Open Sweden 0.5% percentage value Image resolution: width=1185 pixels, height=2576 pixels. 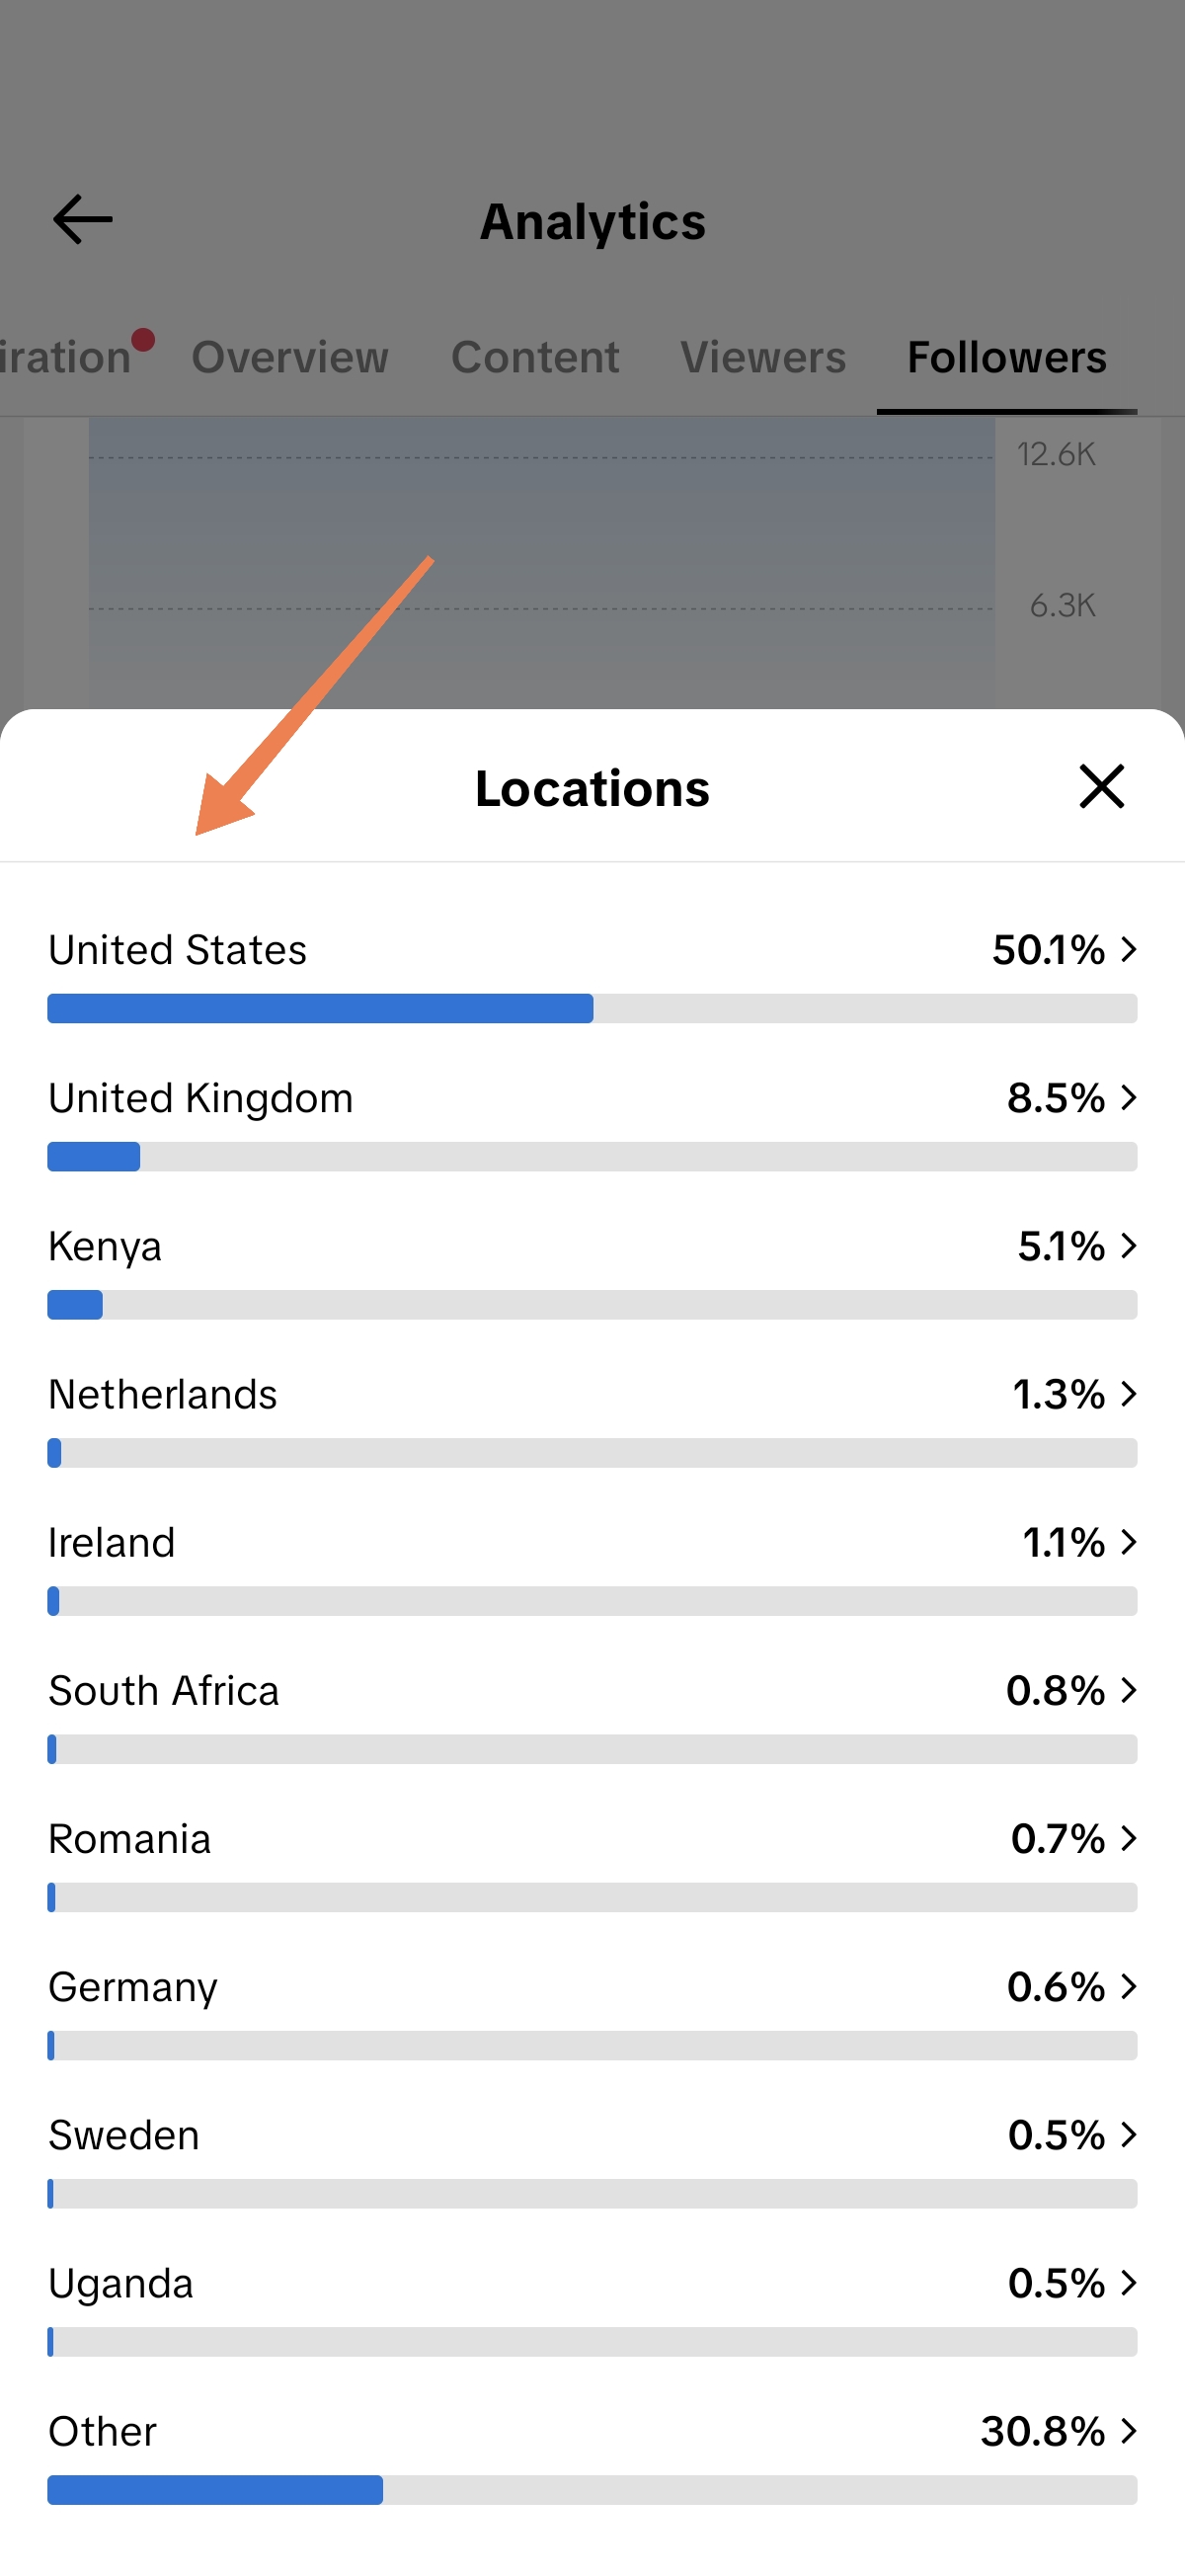tap(1056, 2134)
